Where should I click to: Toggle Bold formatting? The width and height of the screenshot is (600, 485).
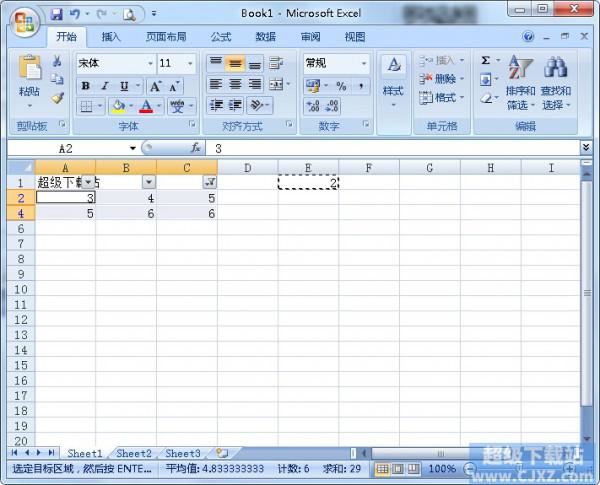pyautogui.click(x=86, y=86)
